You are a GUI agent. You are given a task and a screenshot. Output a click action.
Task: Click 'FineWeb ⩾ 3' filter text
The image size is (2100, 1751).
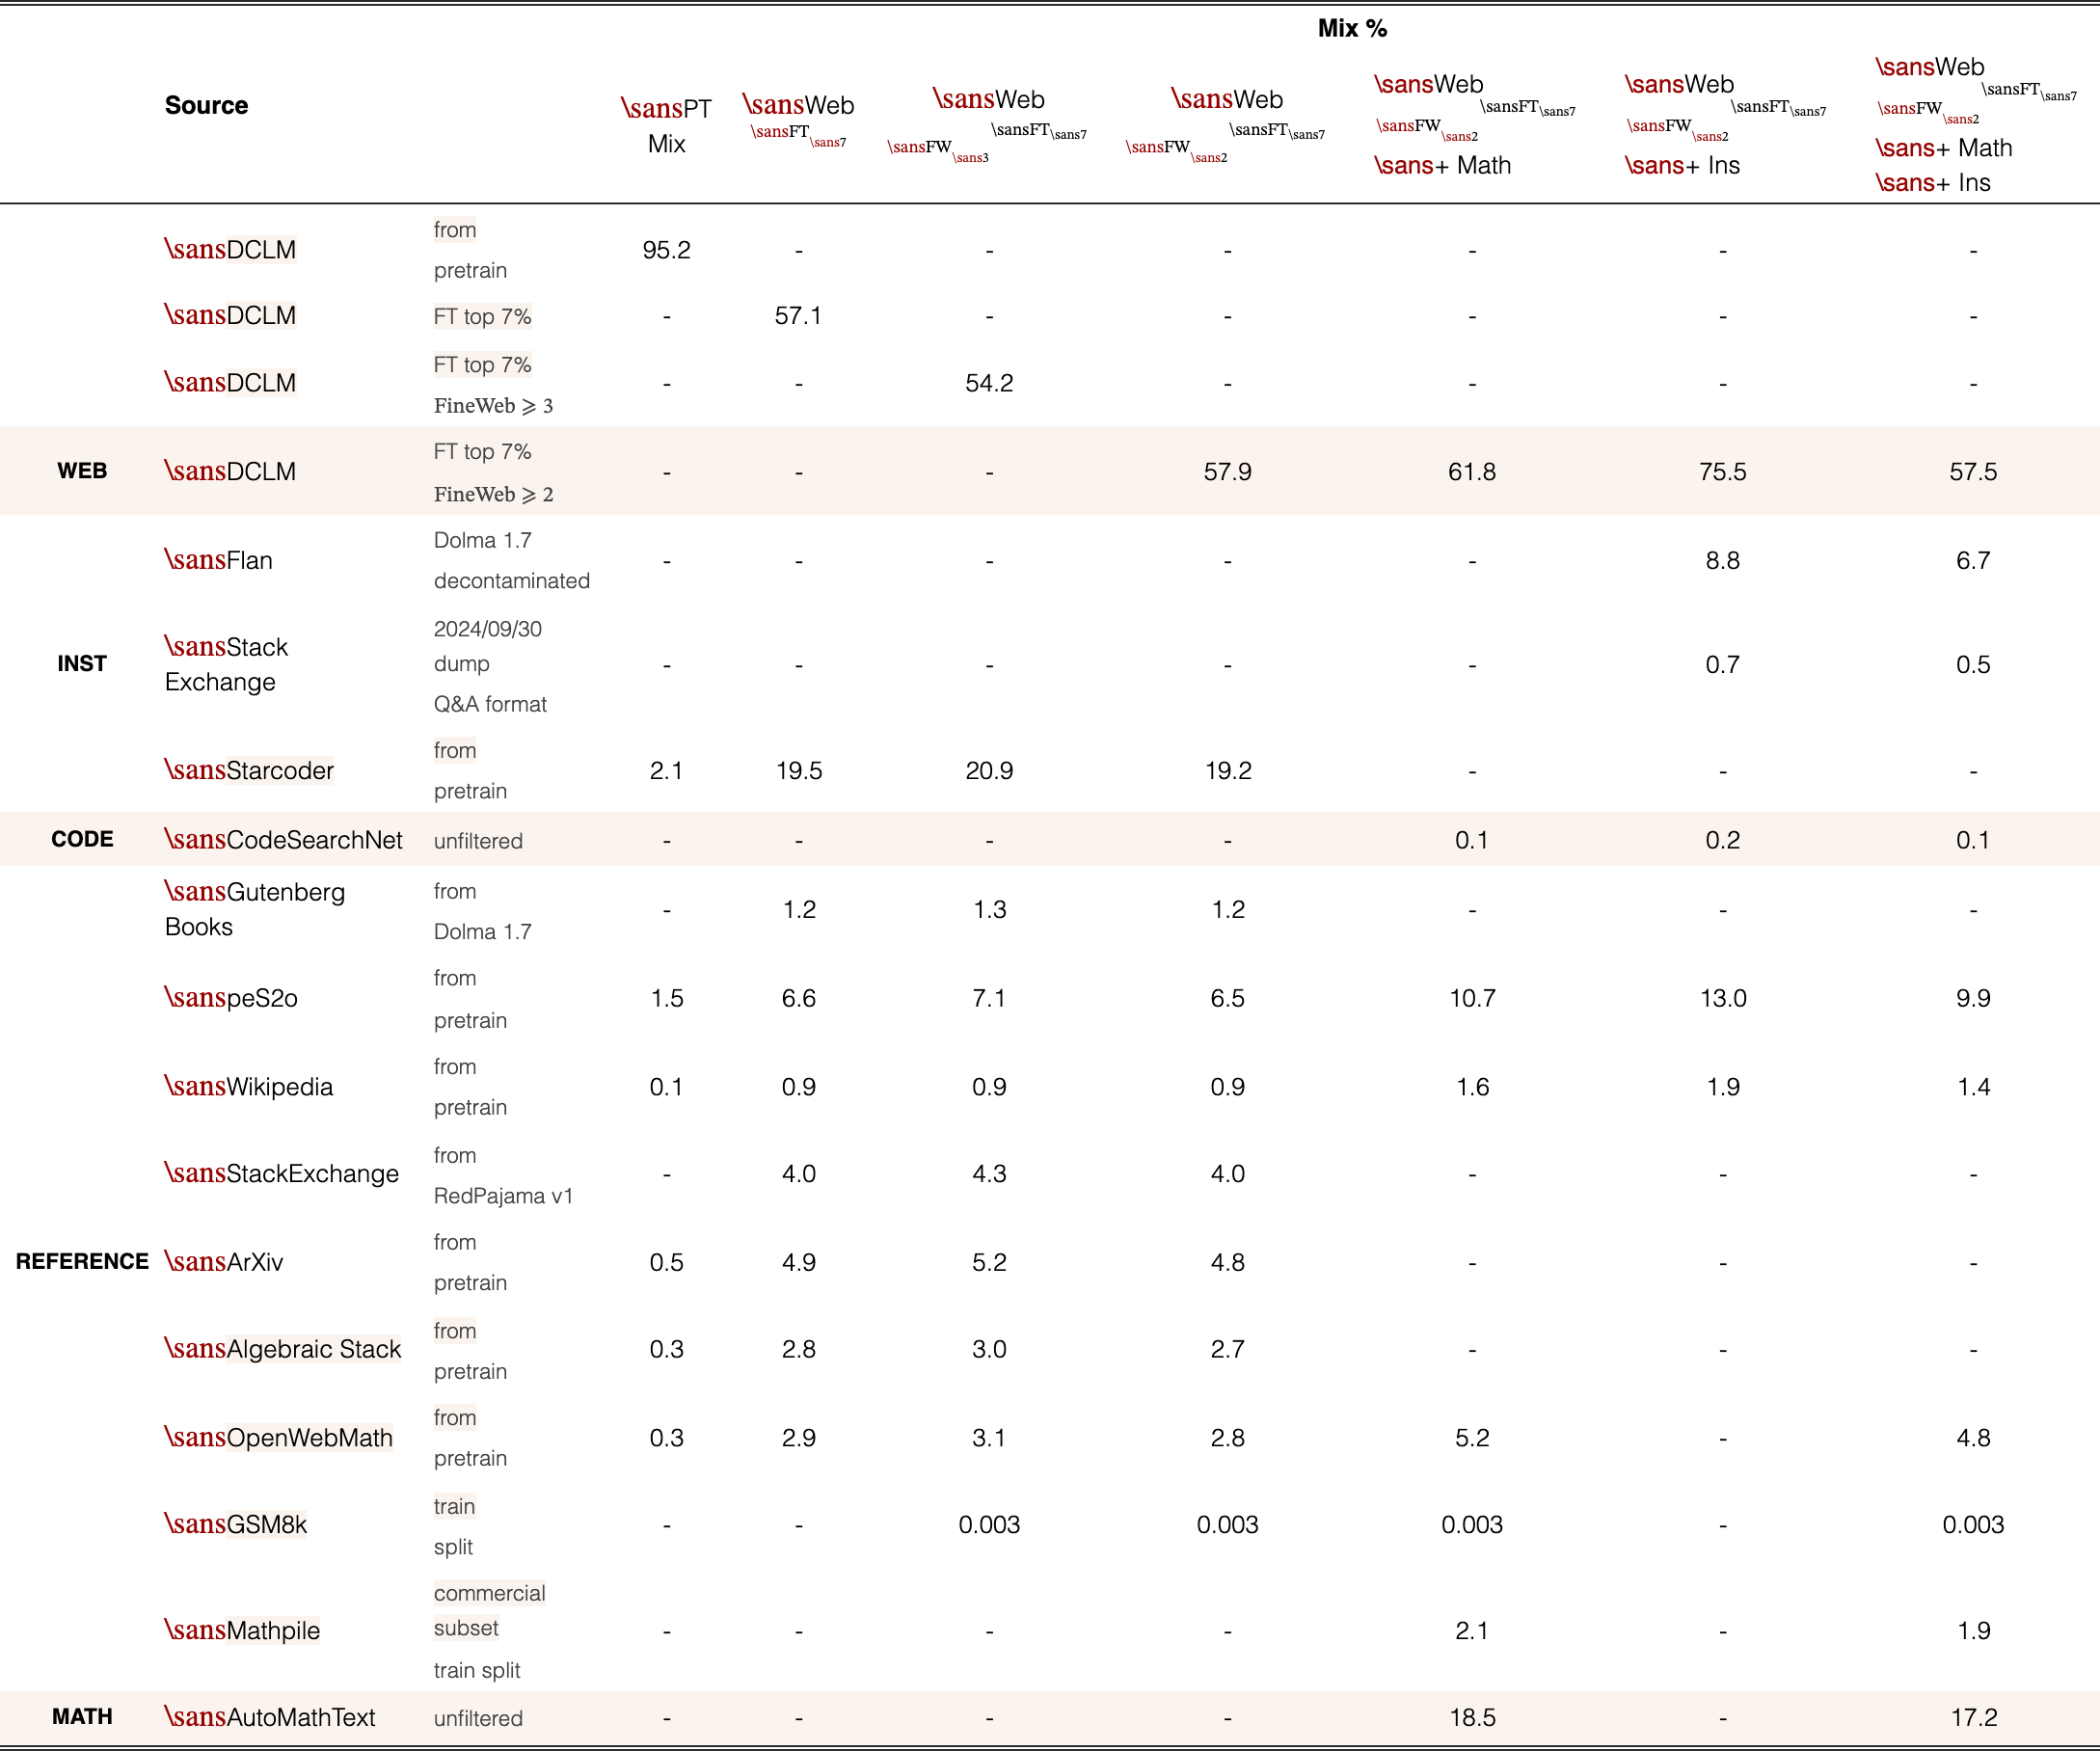pyautogui.click(x=493, y=405)
